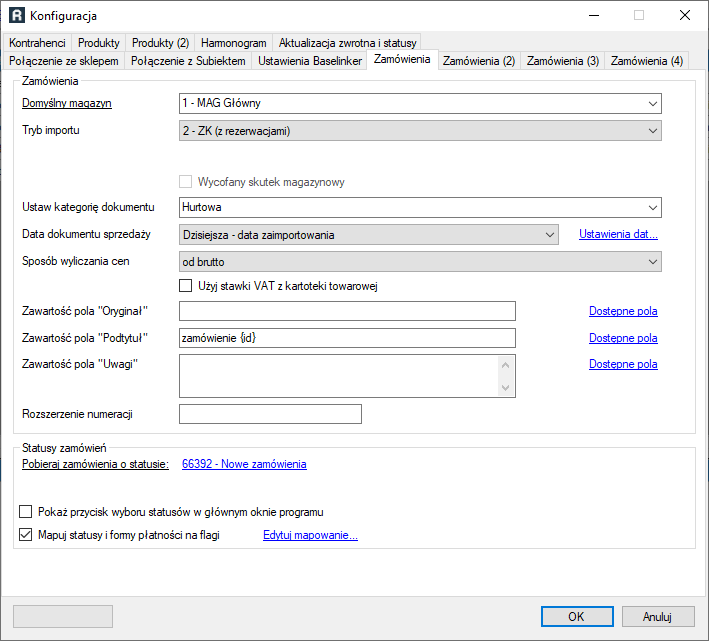Open the Ustawienia dat... link

click(618, 234)
